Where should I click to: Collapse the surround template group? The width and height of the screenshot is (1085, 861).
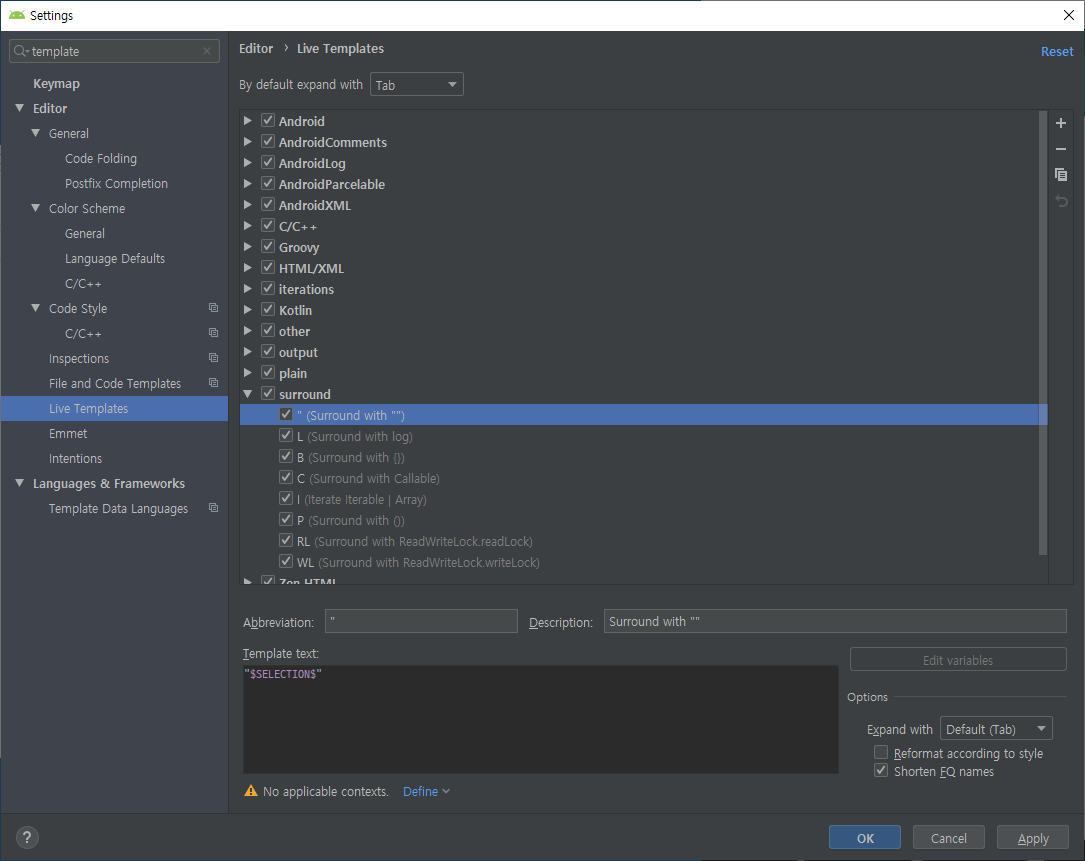(248, 394)
